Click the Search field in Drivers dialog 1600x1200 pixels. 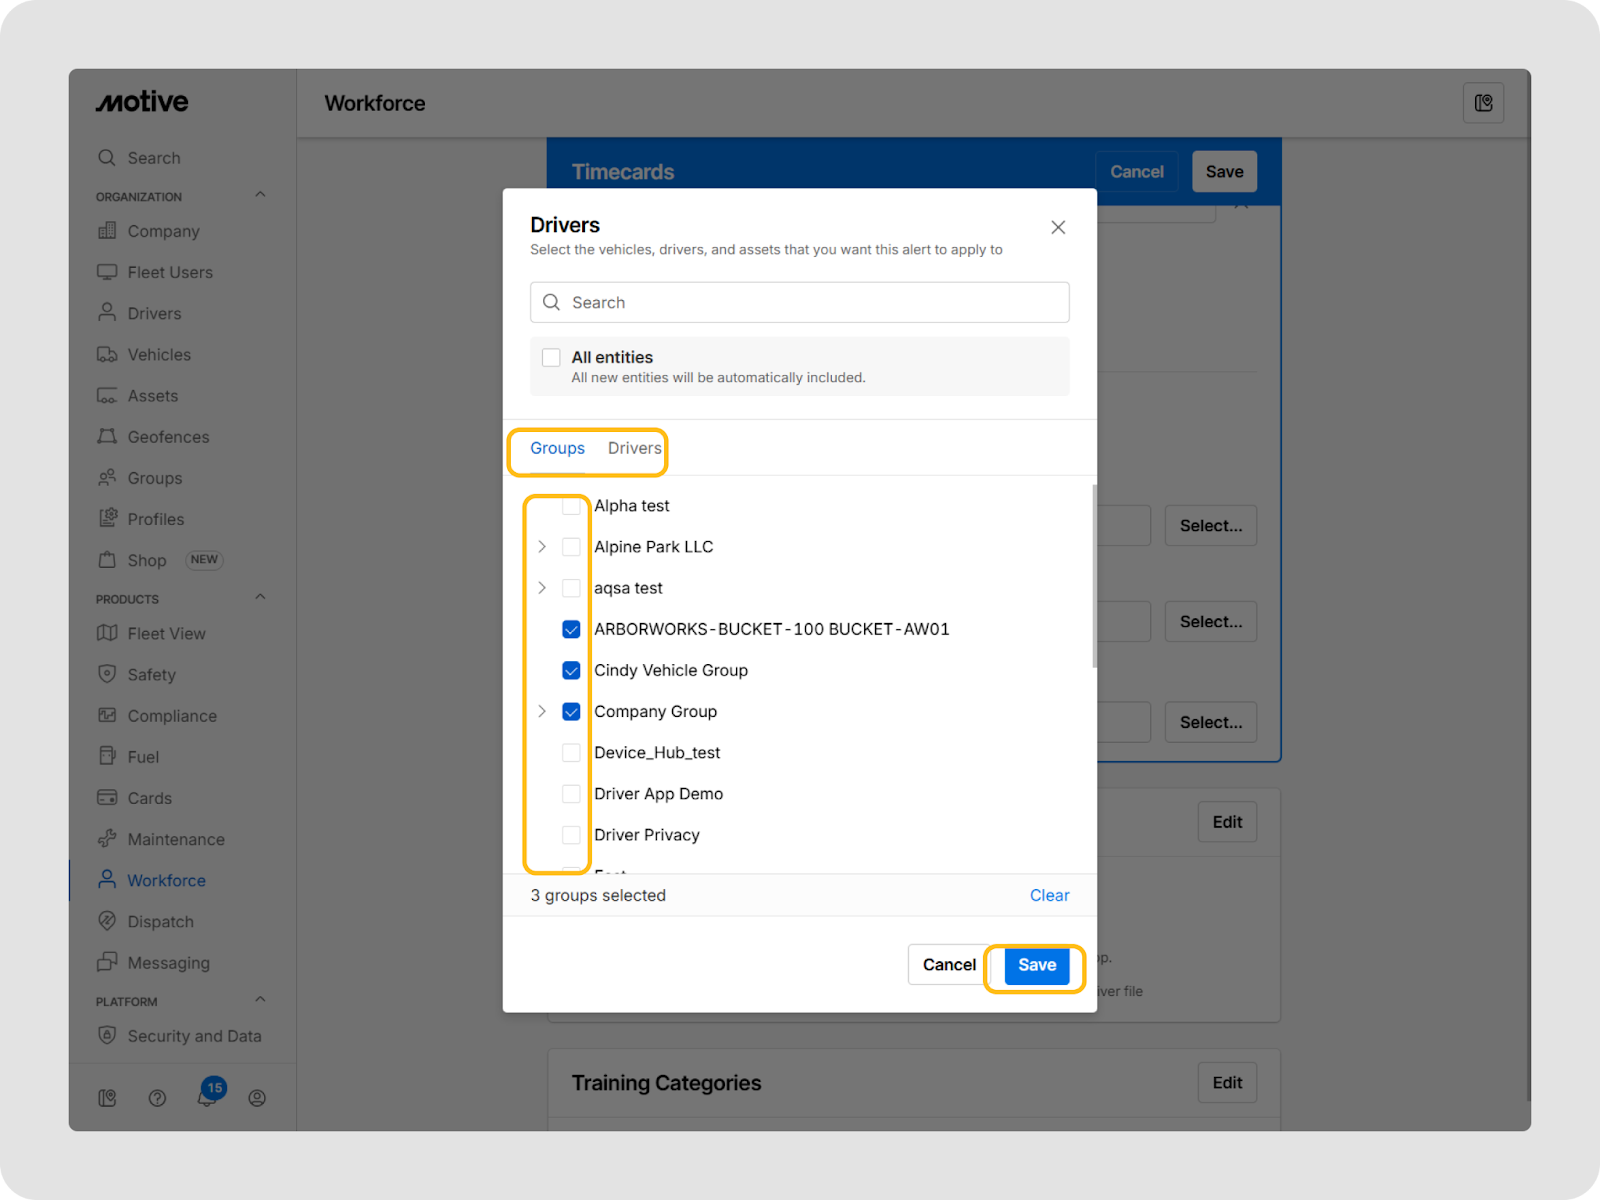coord(800,302)
